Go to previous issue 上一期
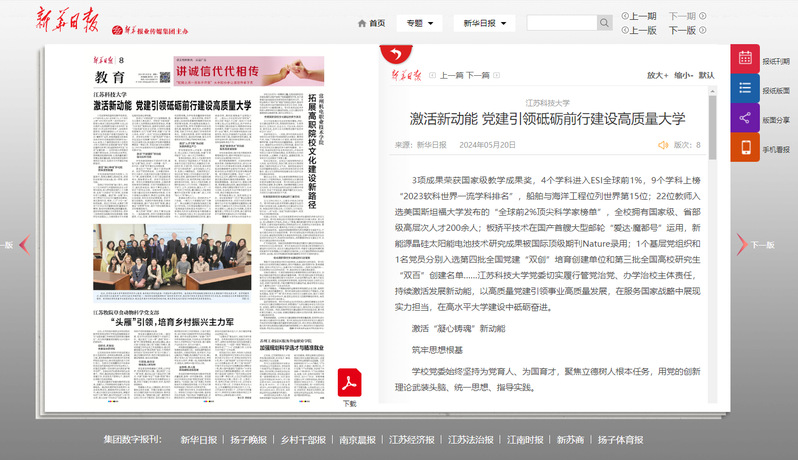Screen dimensions: 798x460 [x=639, y=16]
